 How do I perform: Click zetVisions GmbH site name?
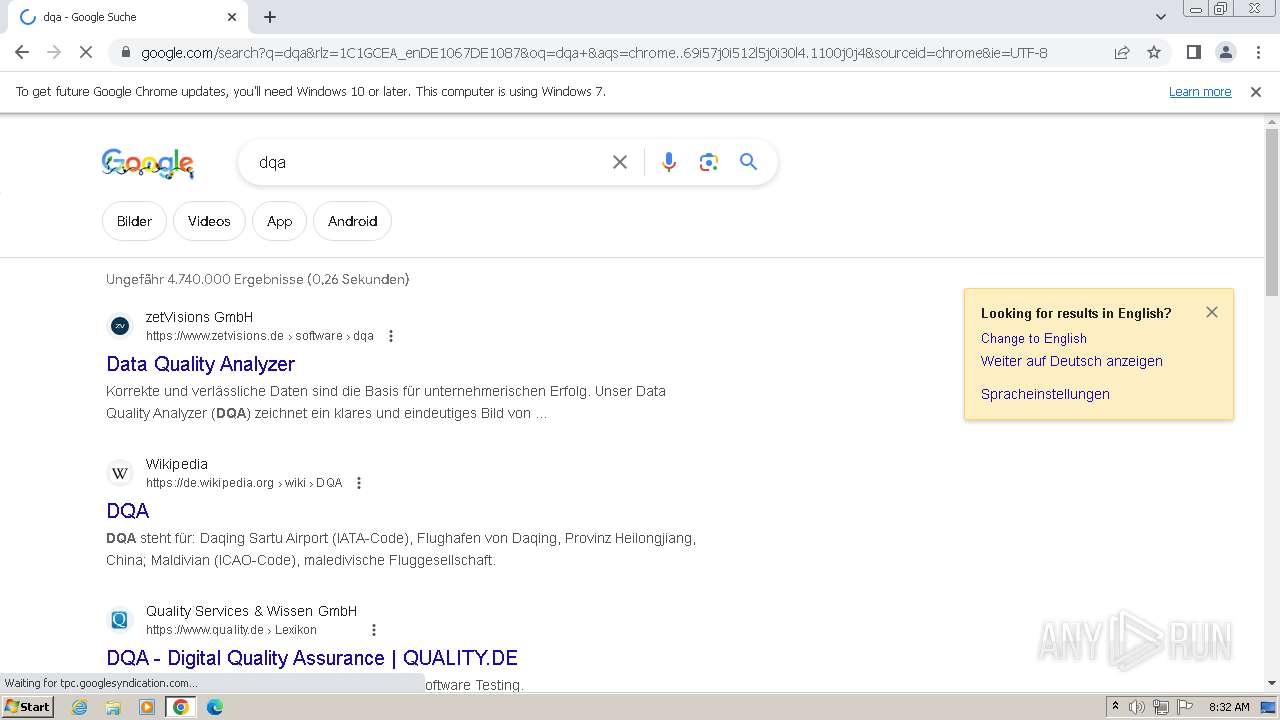199,317
